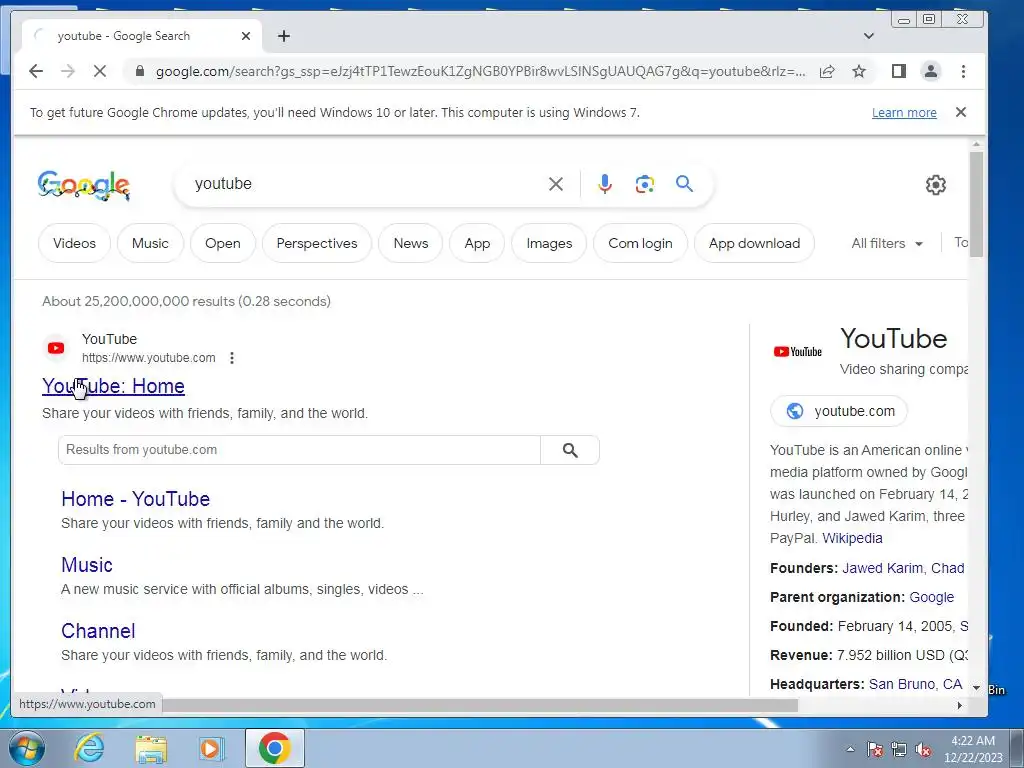Show hidden system tray icons
The height and width of the screenshot is (768, 1024).
(x=850, y=749)
